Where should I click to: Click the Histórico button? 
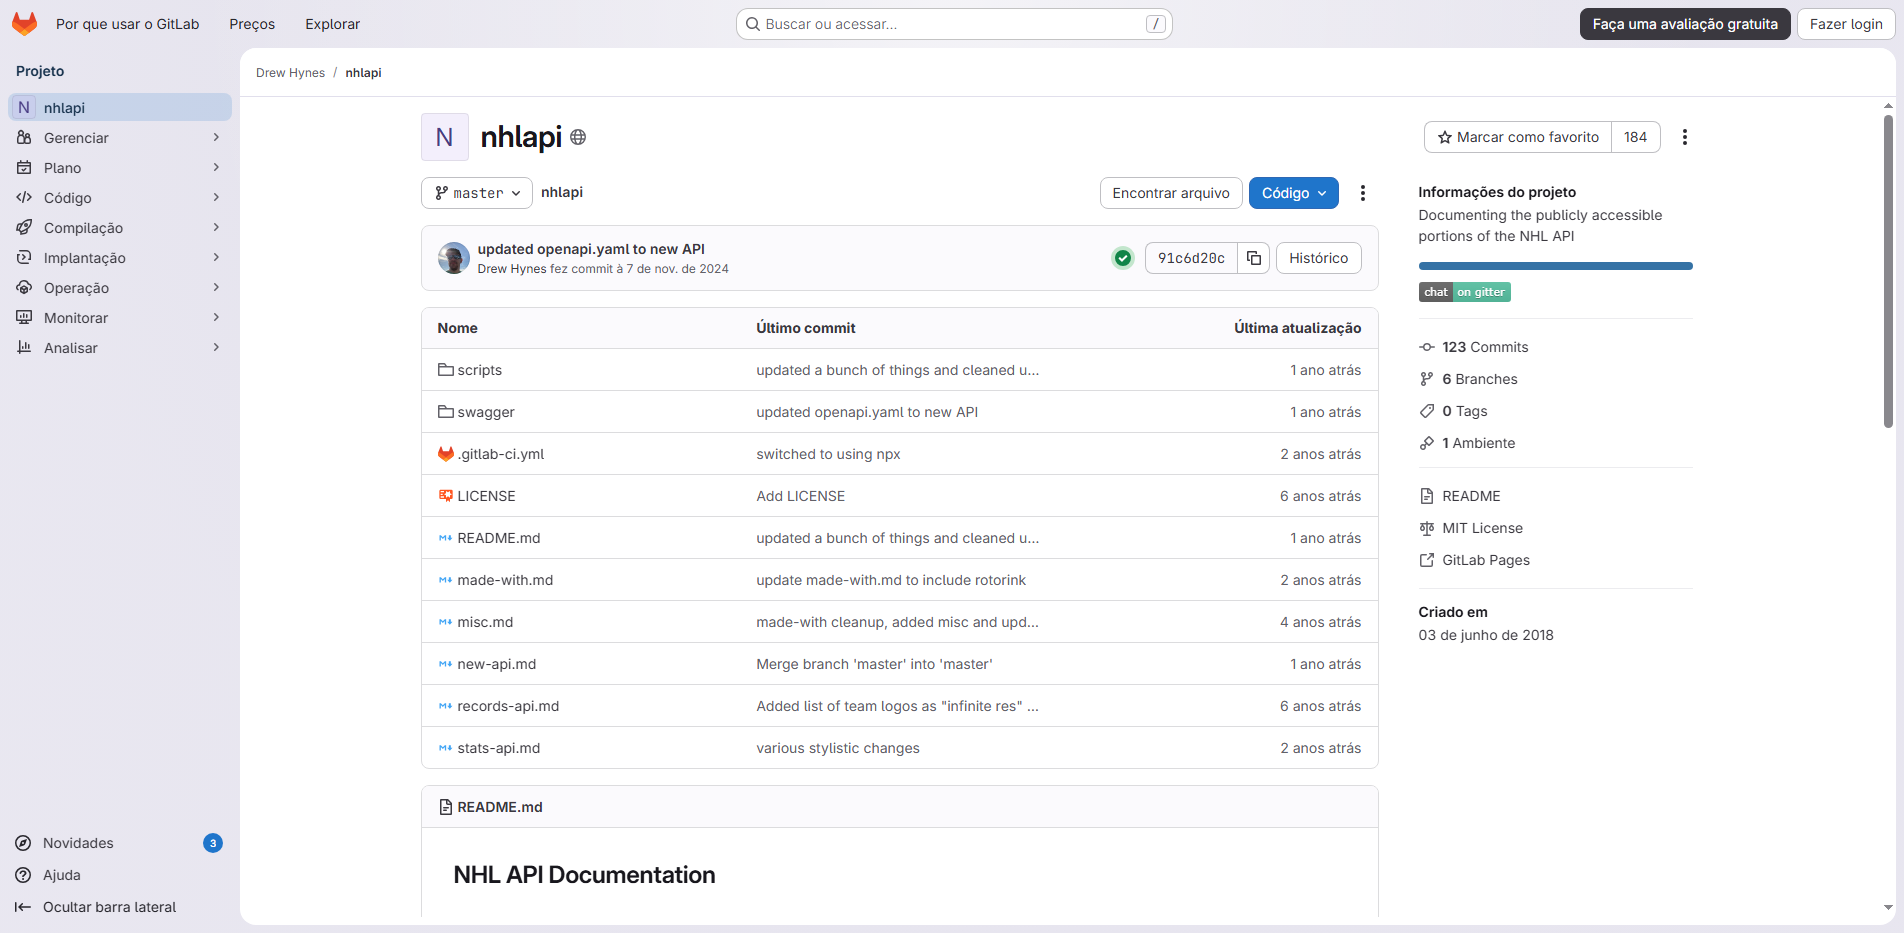pyautogui.click(x=1318, y=258)
